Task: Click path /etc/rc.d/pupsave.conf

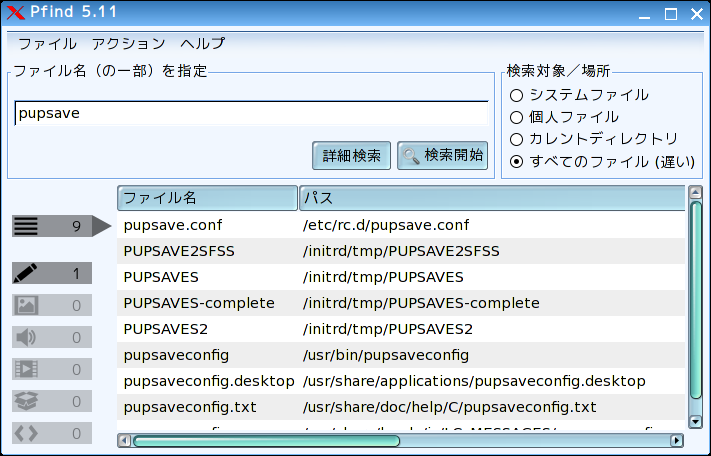Action: pos(386,225)
